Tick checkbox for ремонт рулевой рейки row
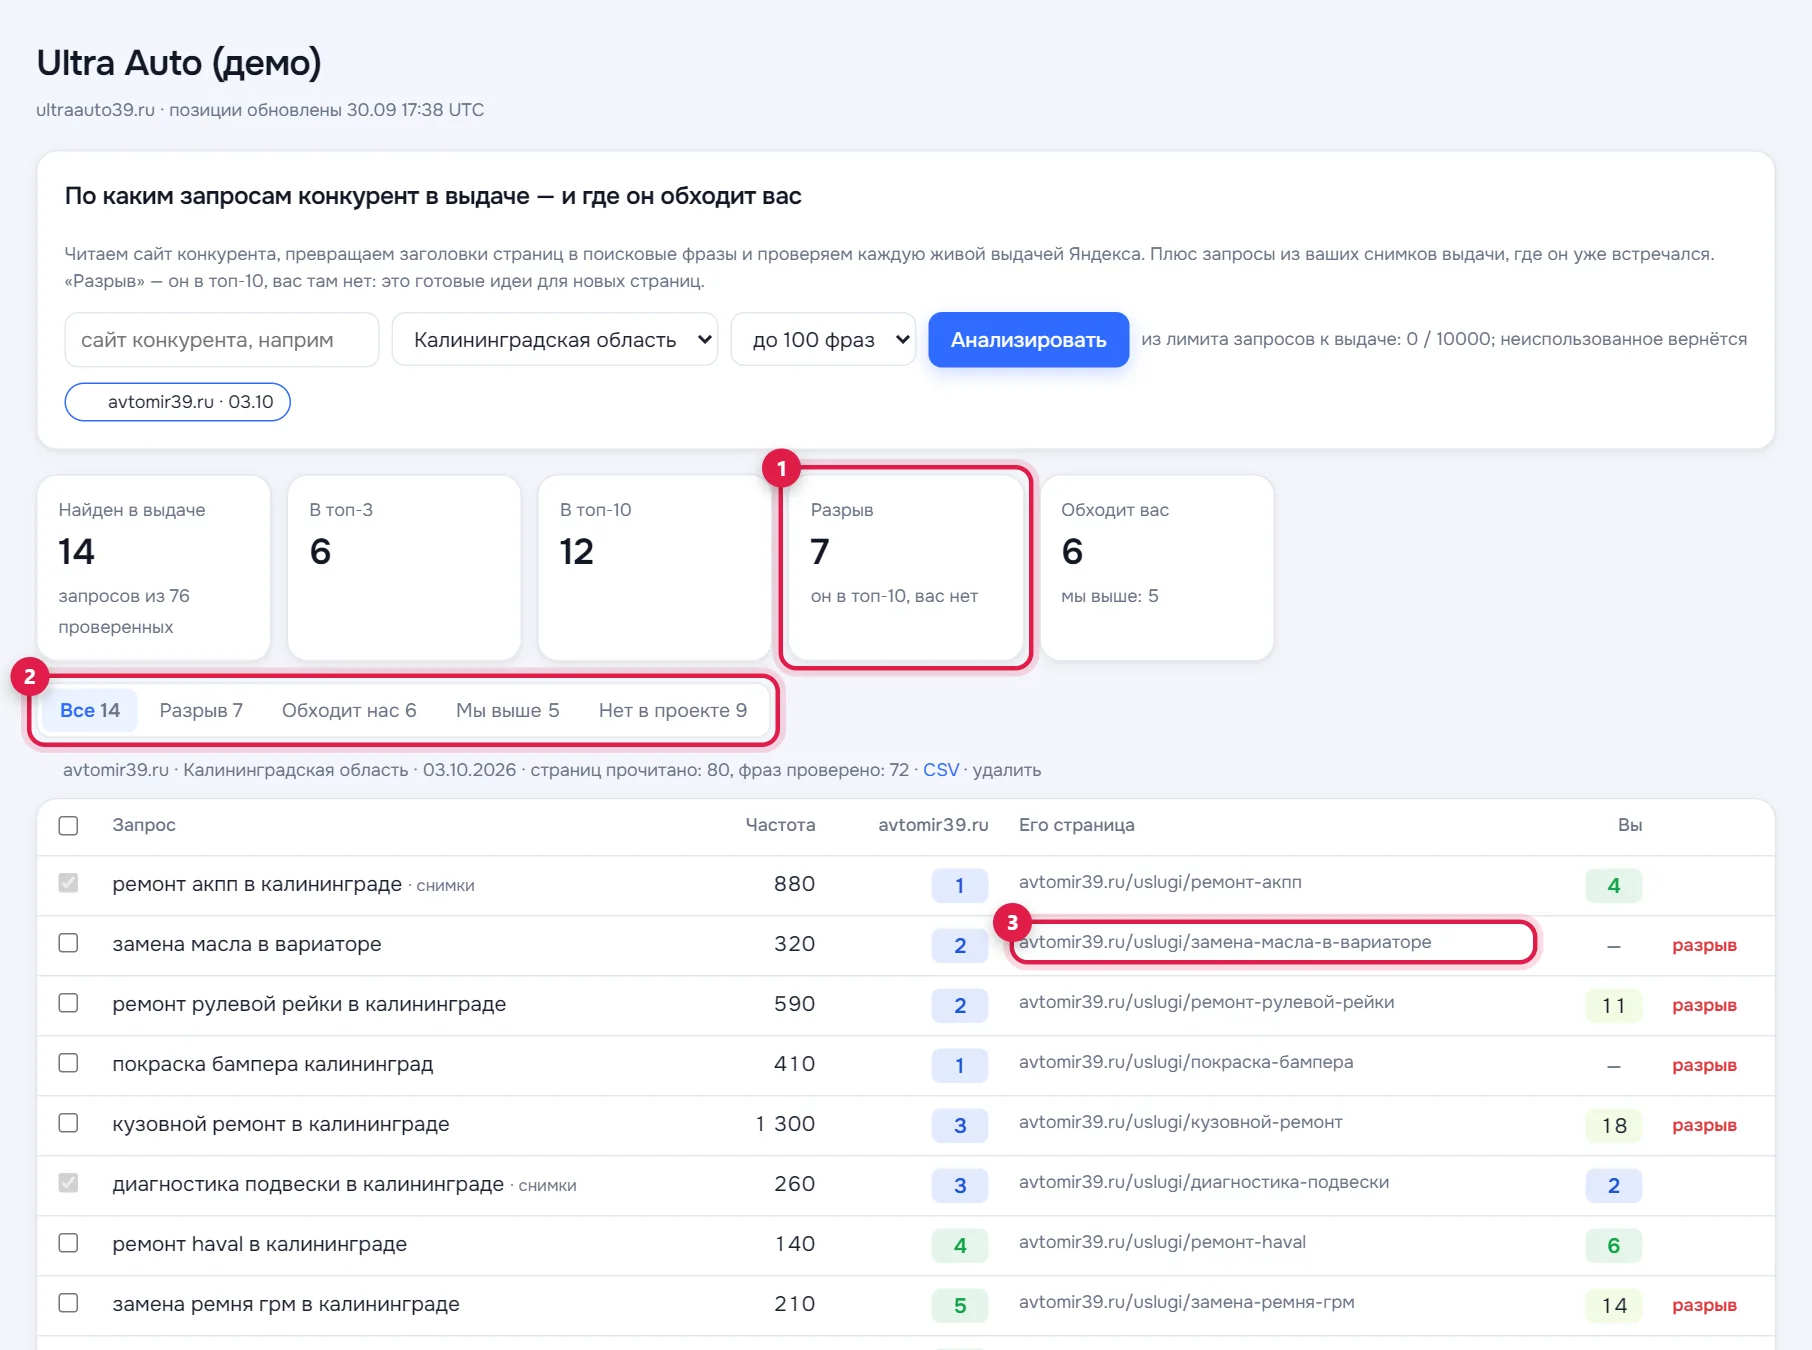This screenshot has width=1812, height=1350. (68, 1003)
